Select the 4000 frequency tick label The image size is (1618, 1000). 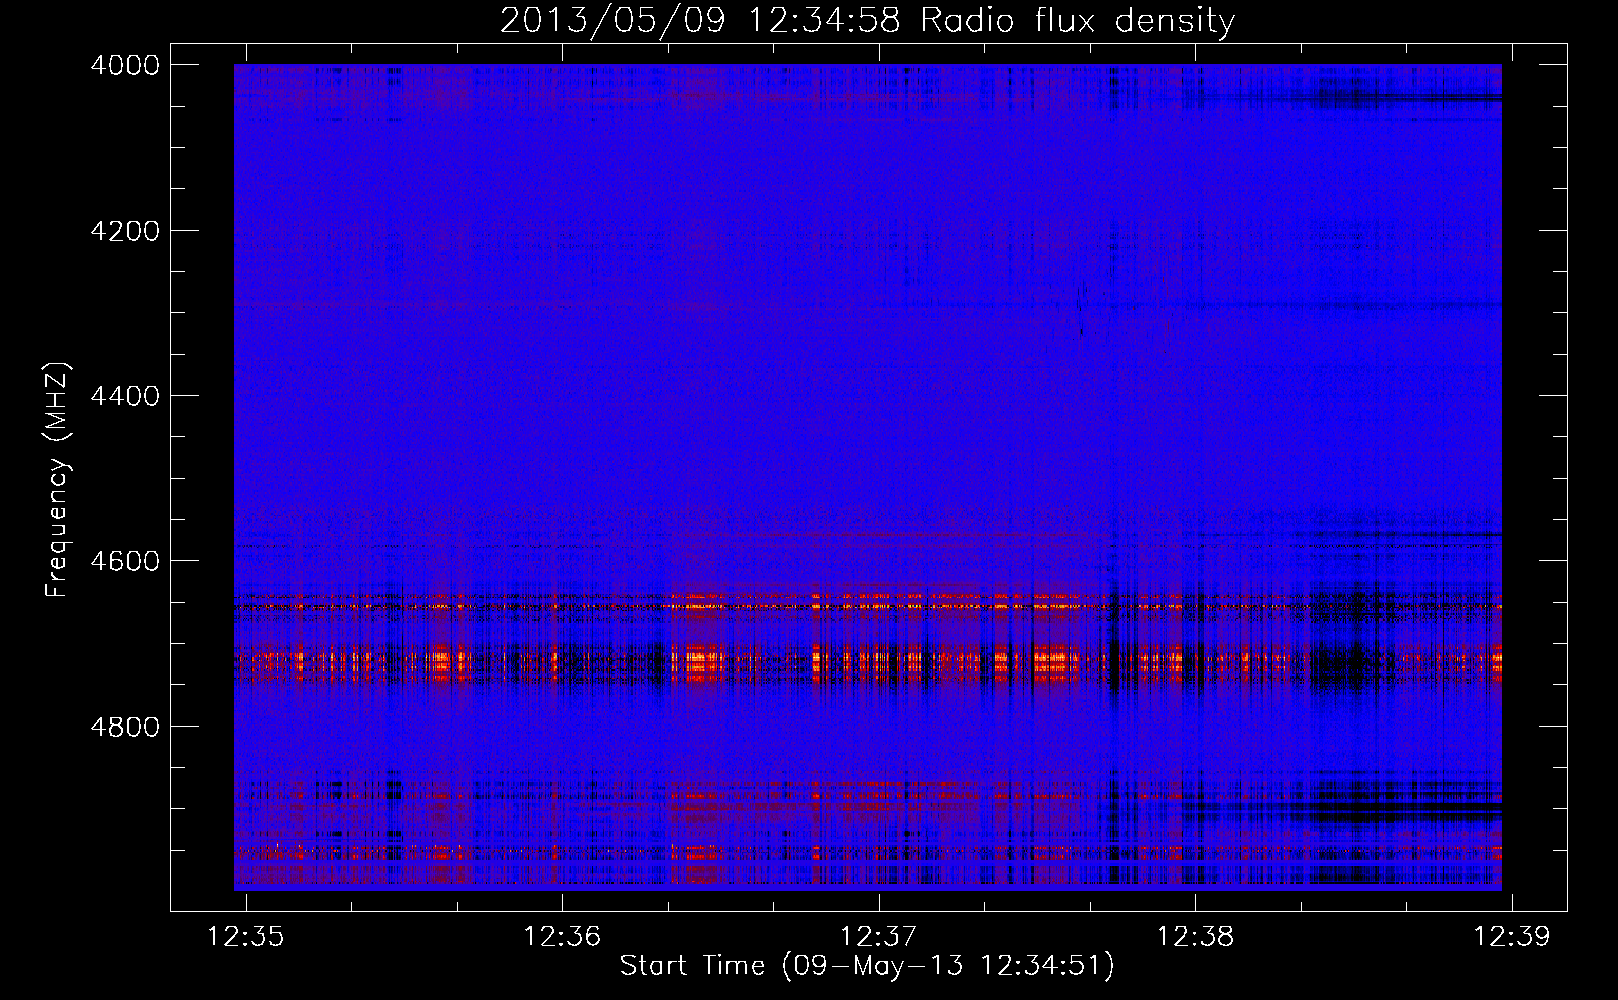coord(125,65)
